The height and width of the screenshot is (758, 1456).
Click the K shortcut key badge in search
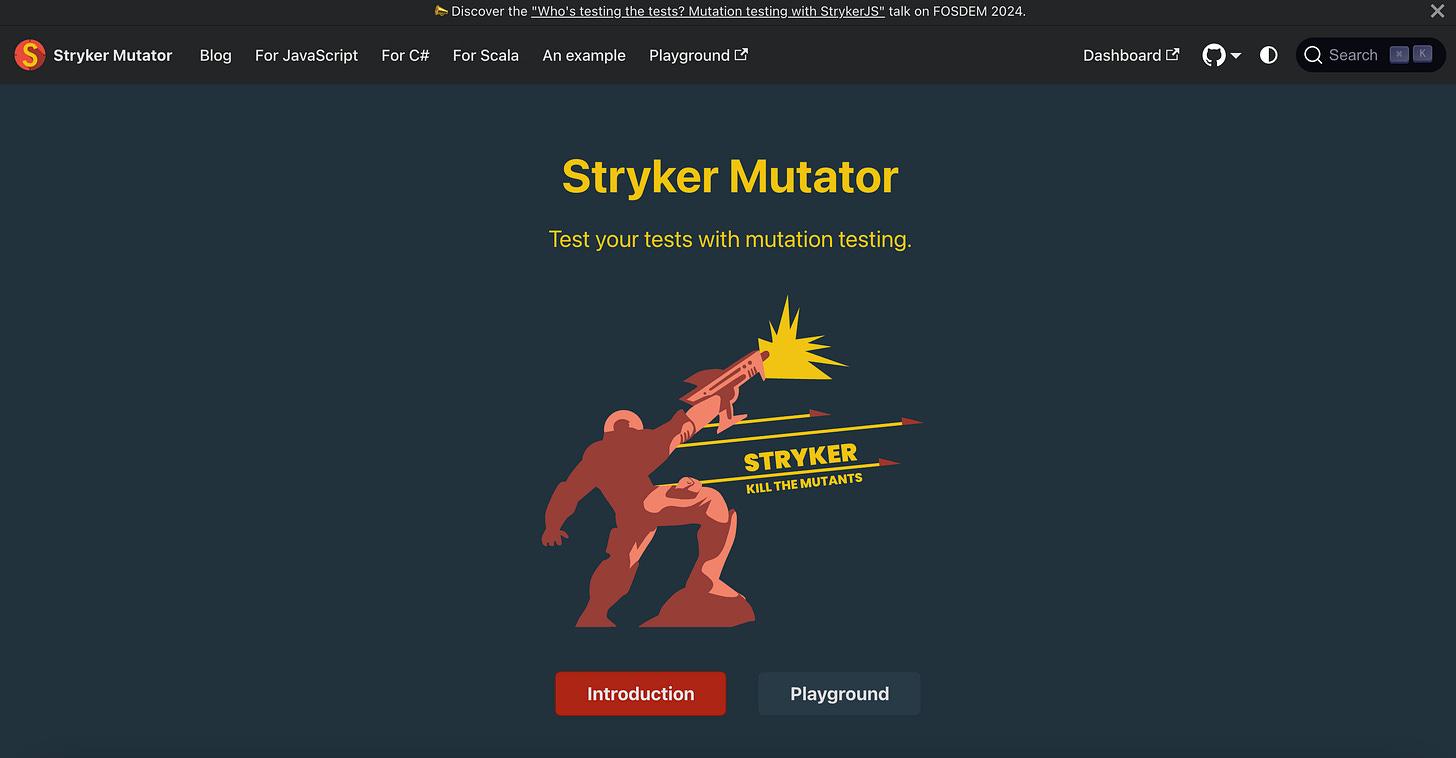[1422, 55]
